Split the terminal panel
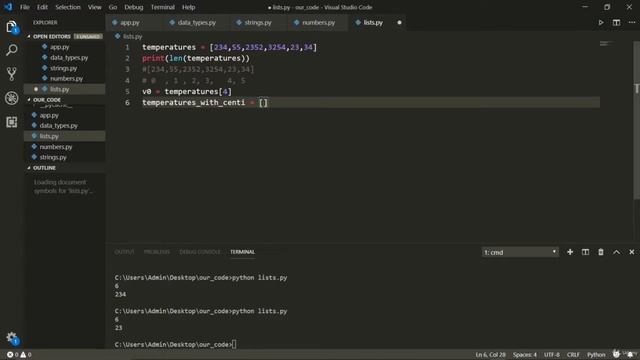Screen dimensions: 640x360 585,252
